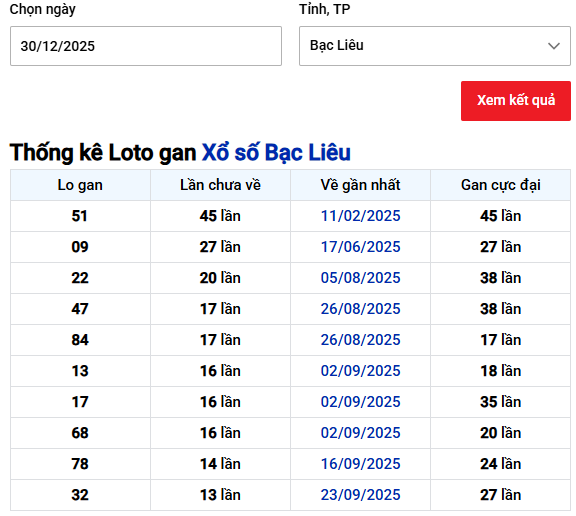Open the Tỉnh, TP dropdown showing Bạc Liêu

(435, 46)
